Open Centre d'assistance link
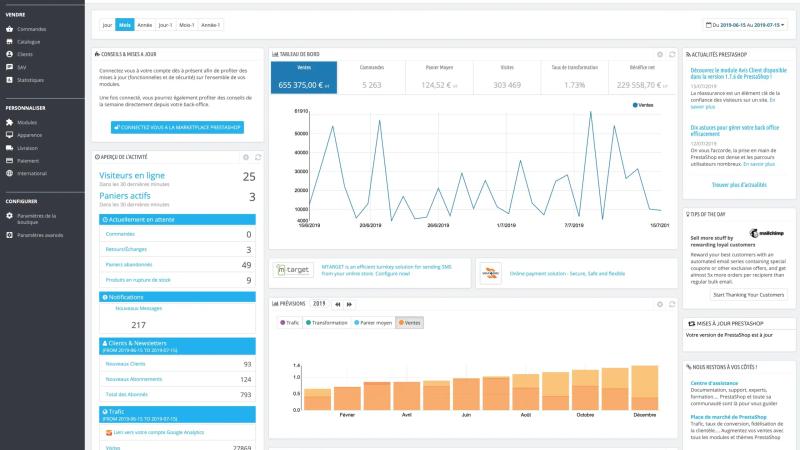The width and height of the screenshot is (800, 450). [x=714, y=383]
